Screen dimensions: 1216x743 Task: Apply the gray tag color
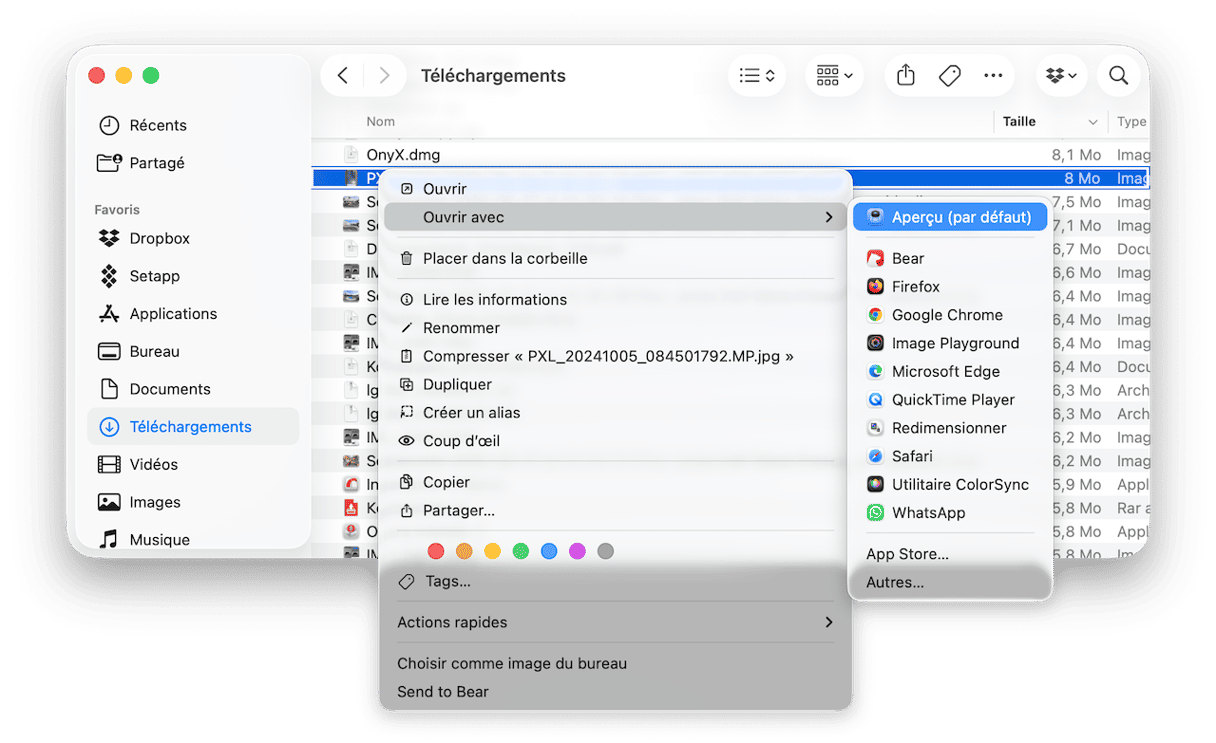click(605, 551)
